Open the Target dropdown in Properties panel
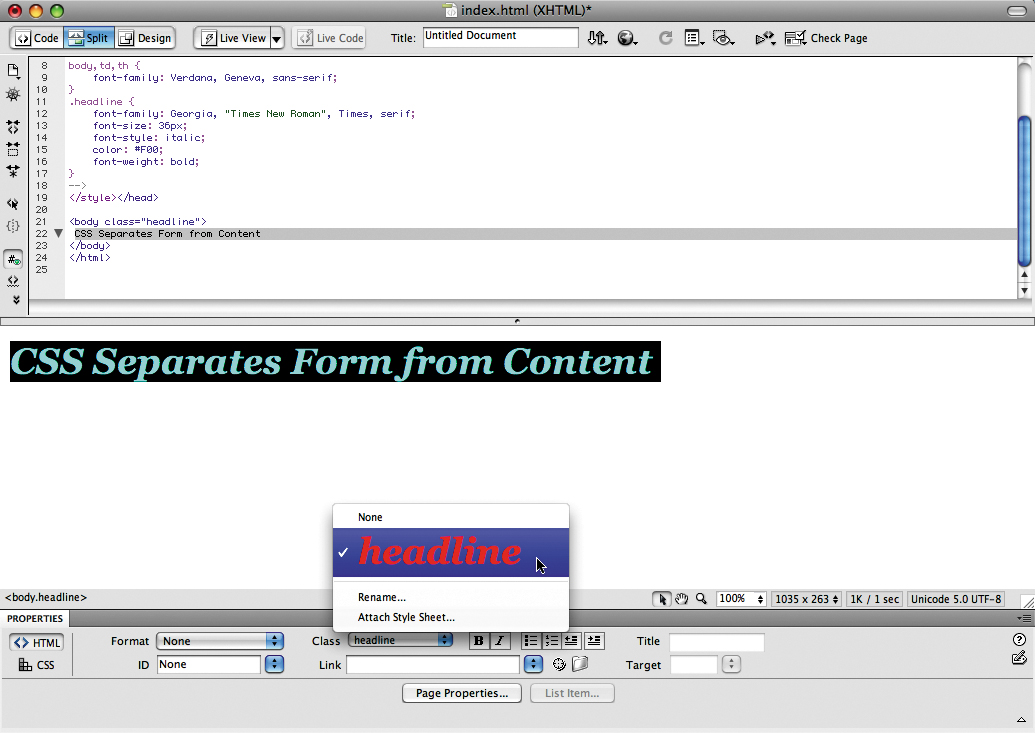The image size is (1035, 733). coord(730,665)
